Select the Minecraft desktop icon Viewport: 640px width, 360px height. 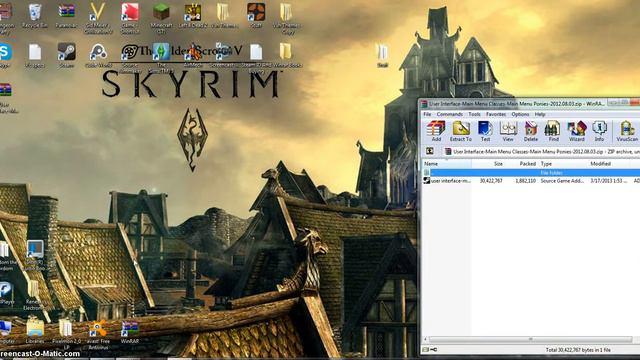point(161,17)
